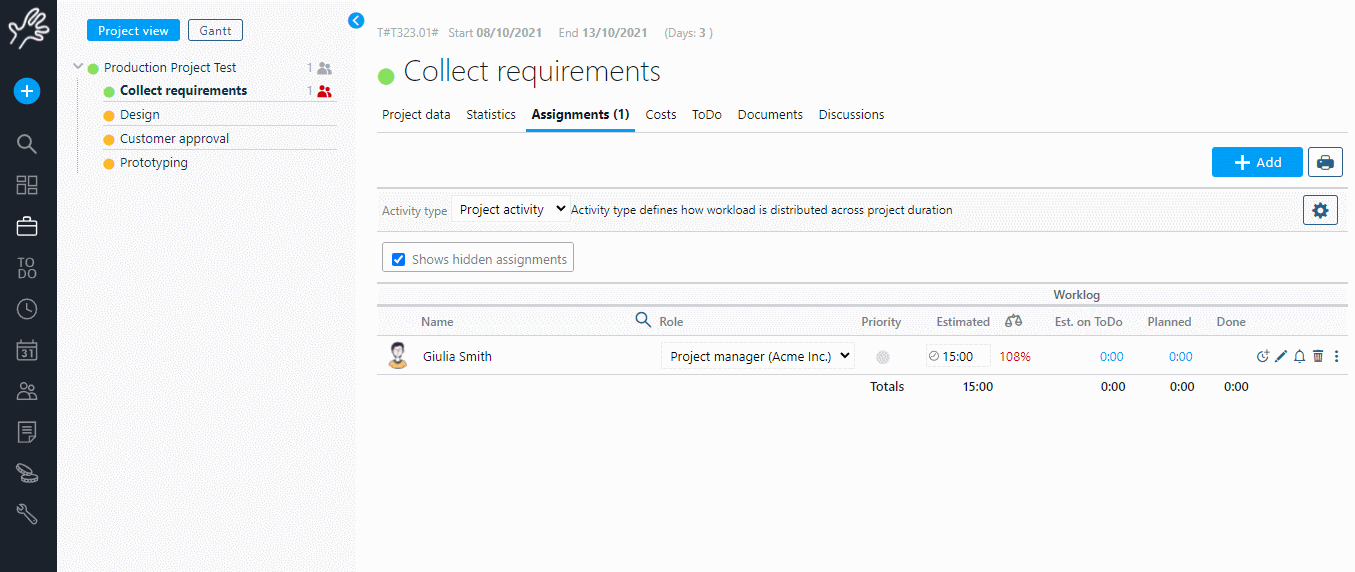Open the Project manager role dropdown

click(758, 356)
